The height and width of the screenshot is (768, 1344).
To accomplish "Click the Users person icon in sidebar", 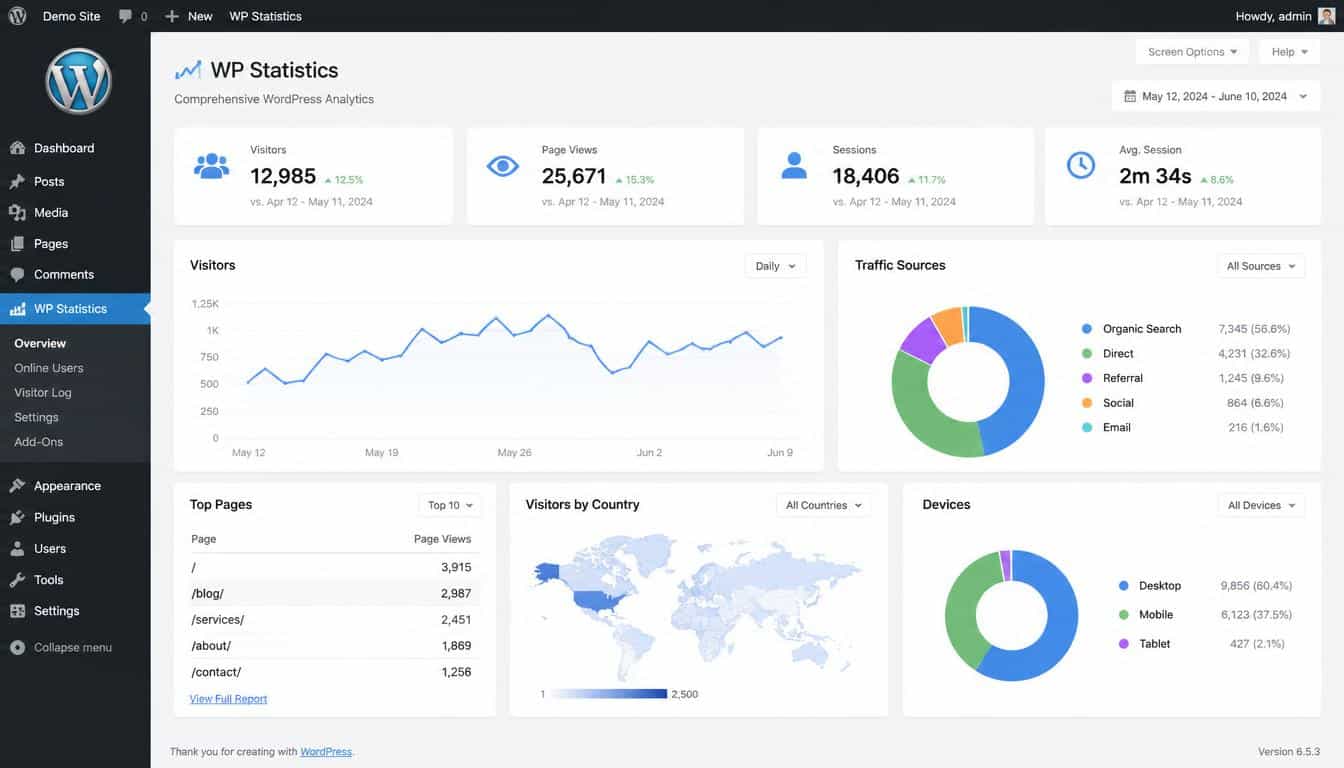I will pos(17,549).
